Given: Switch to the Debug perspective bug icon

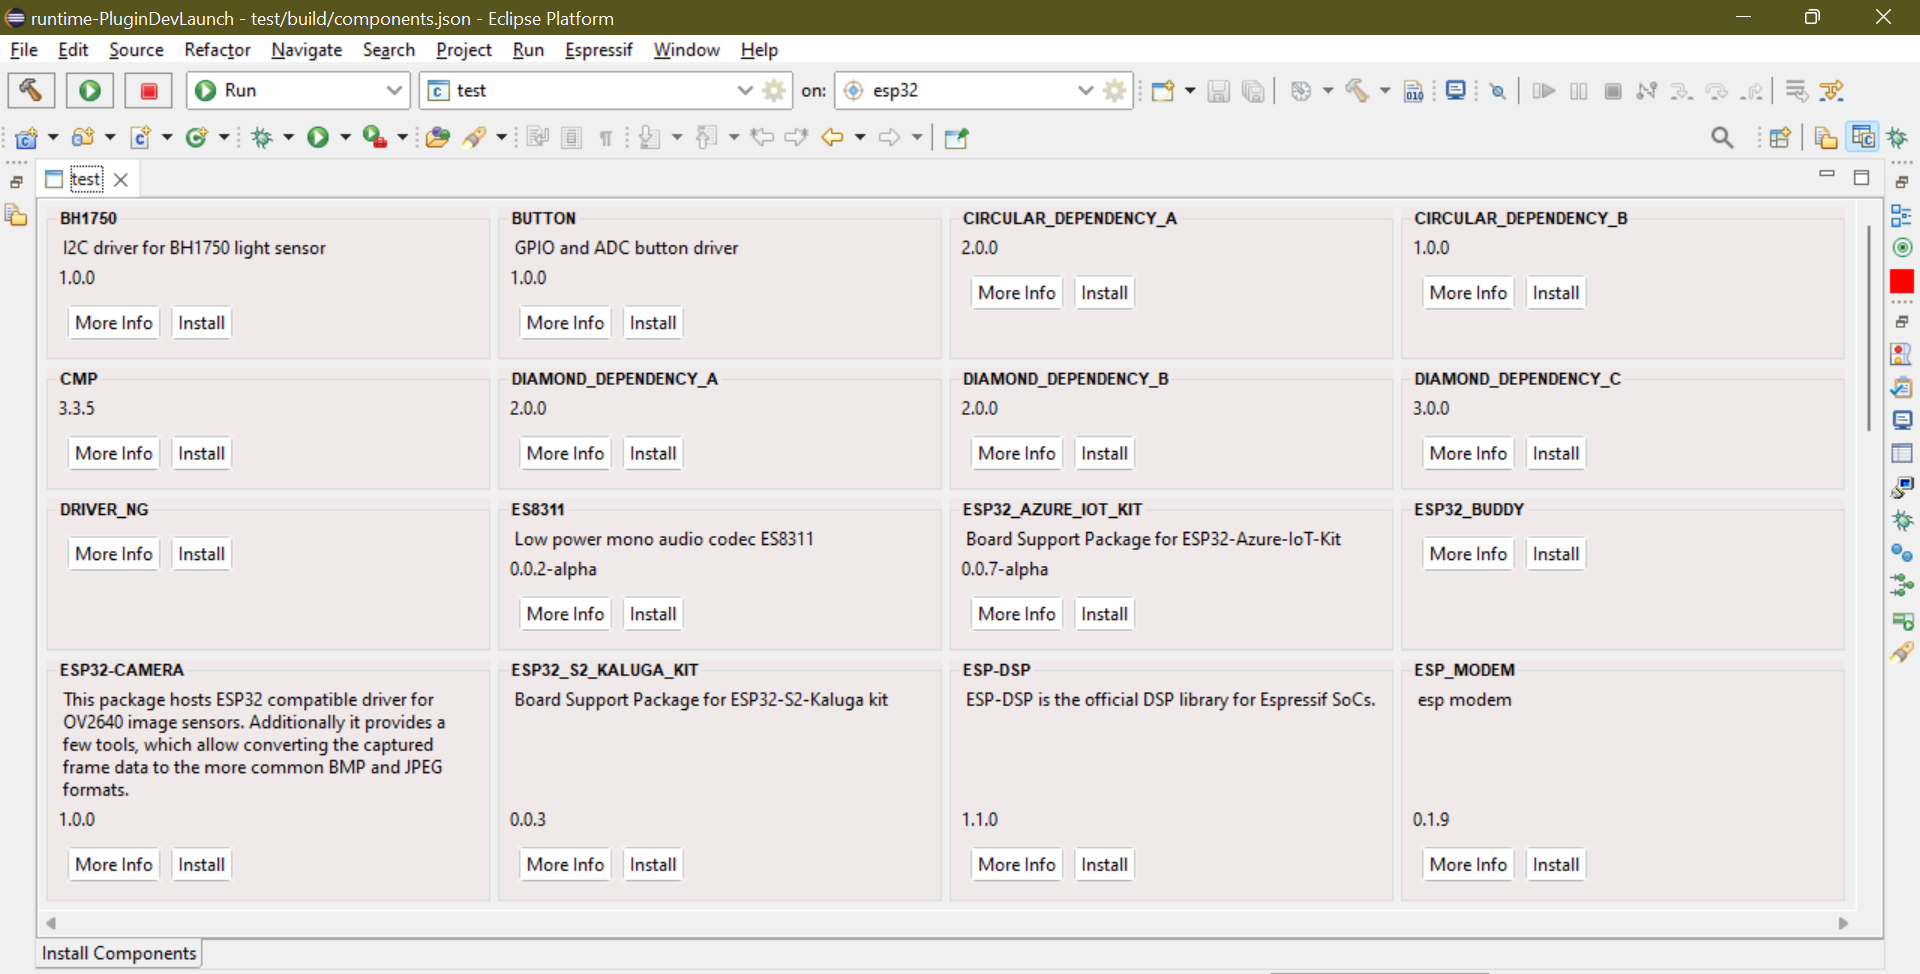Looking at the screenshot, I should click(1898, 138).
